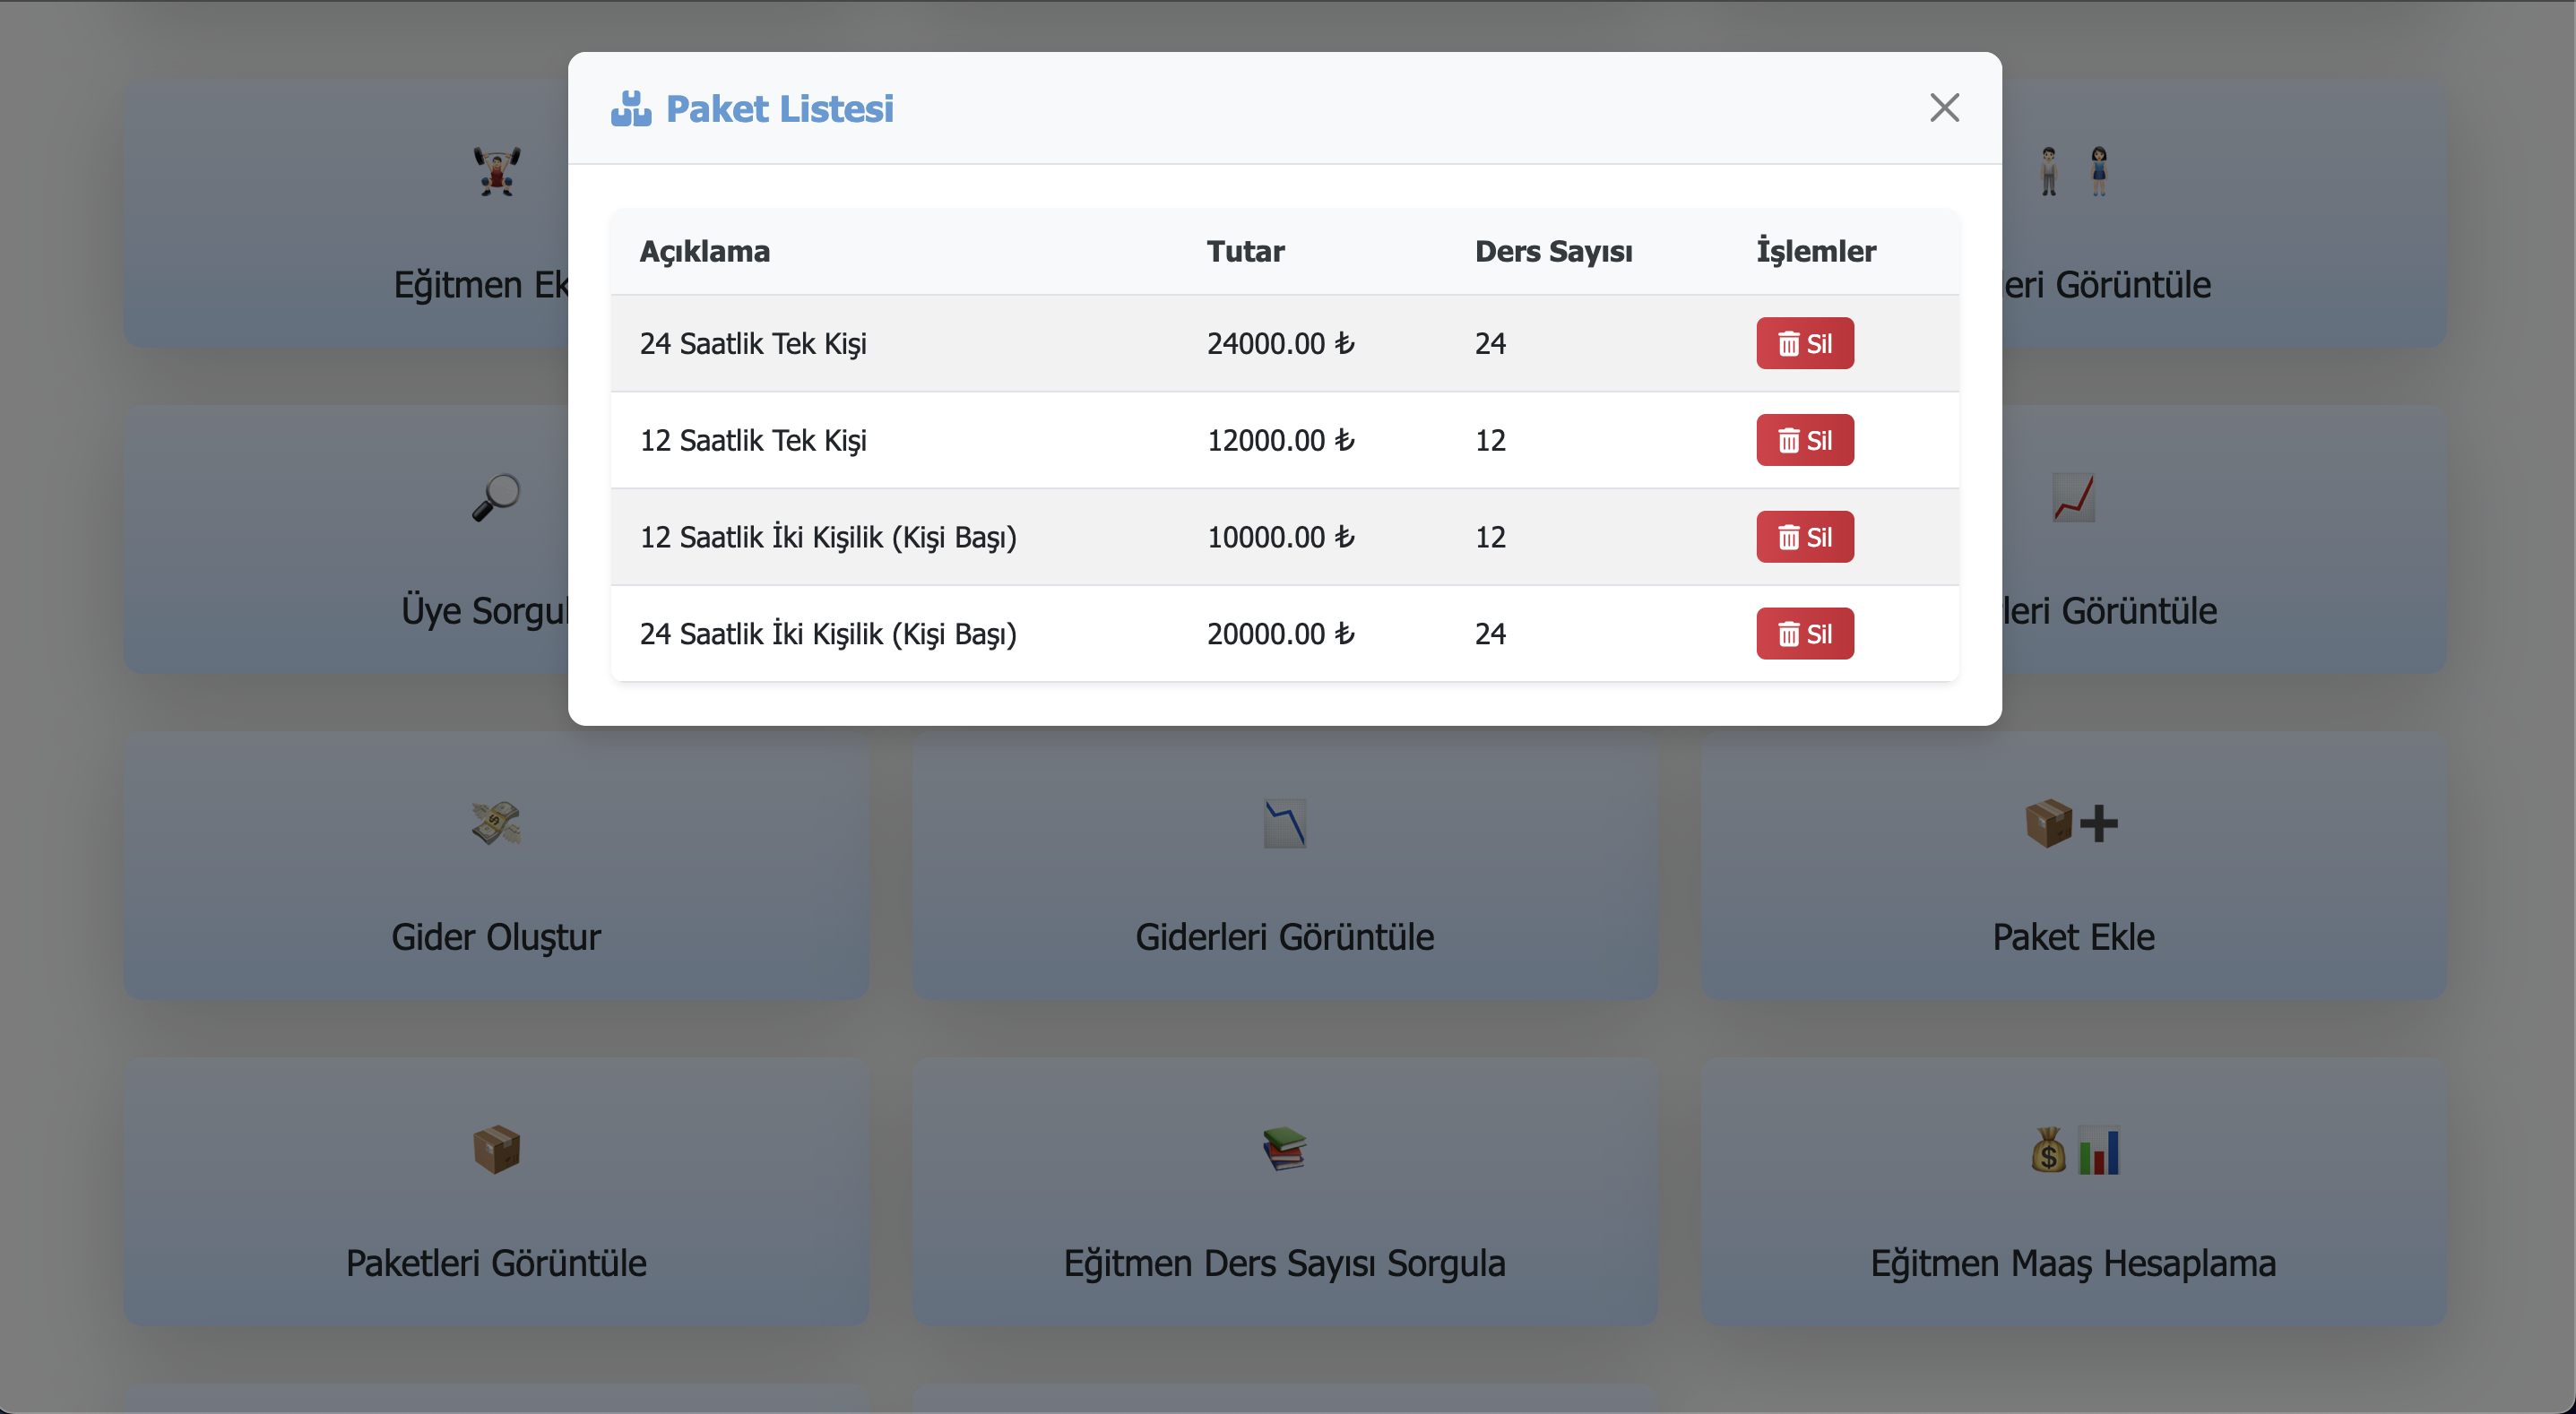Screen dimensions: 2576x1414
Task: Click the Paket Listesi title text
Action: 779,108
